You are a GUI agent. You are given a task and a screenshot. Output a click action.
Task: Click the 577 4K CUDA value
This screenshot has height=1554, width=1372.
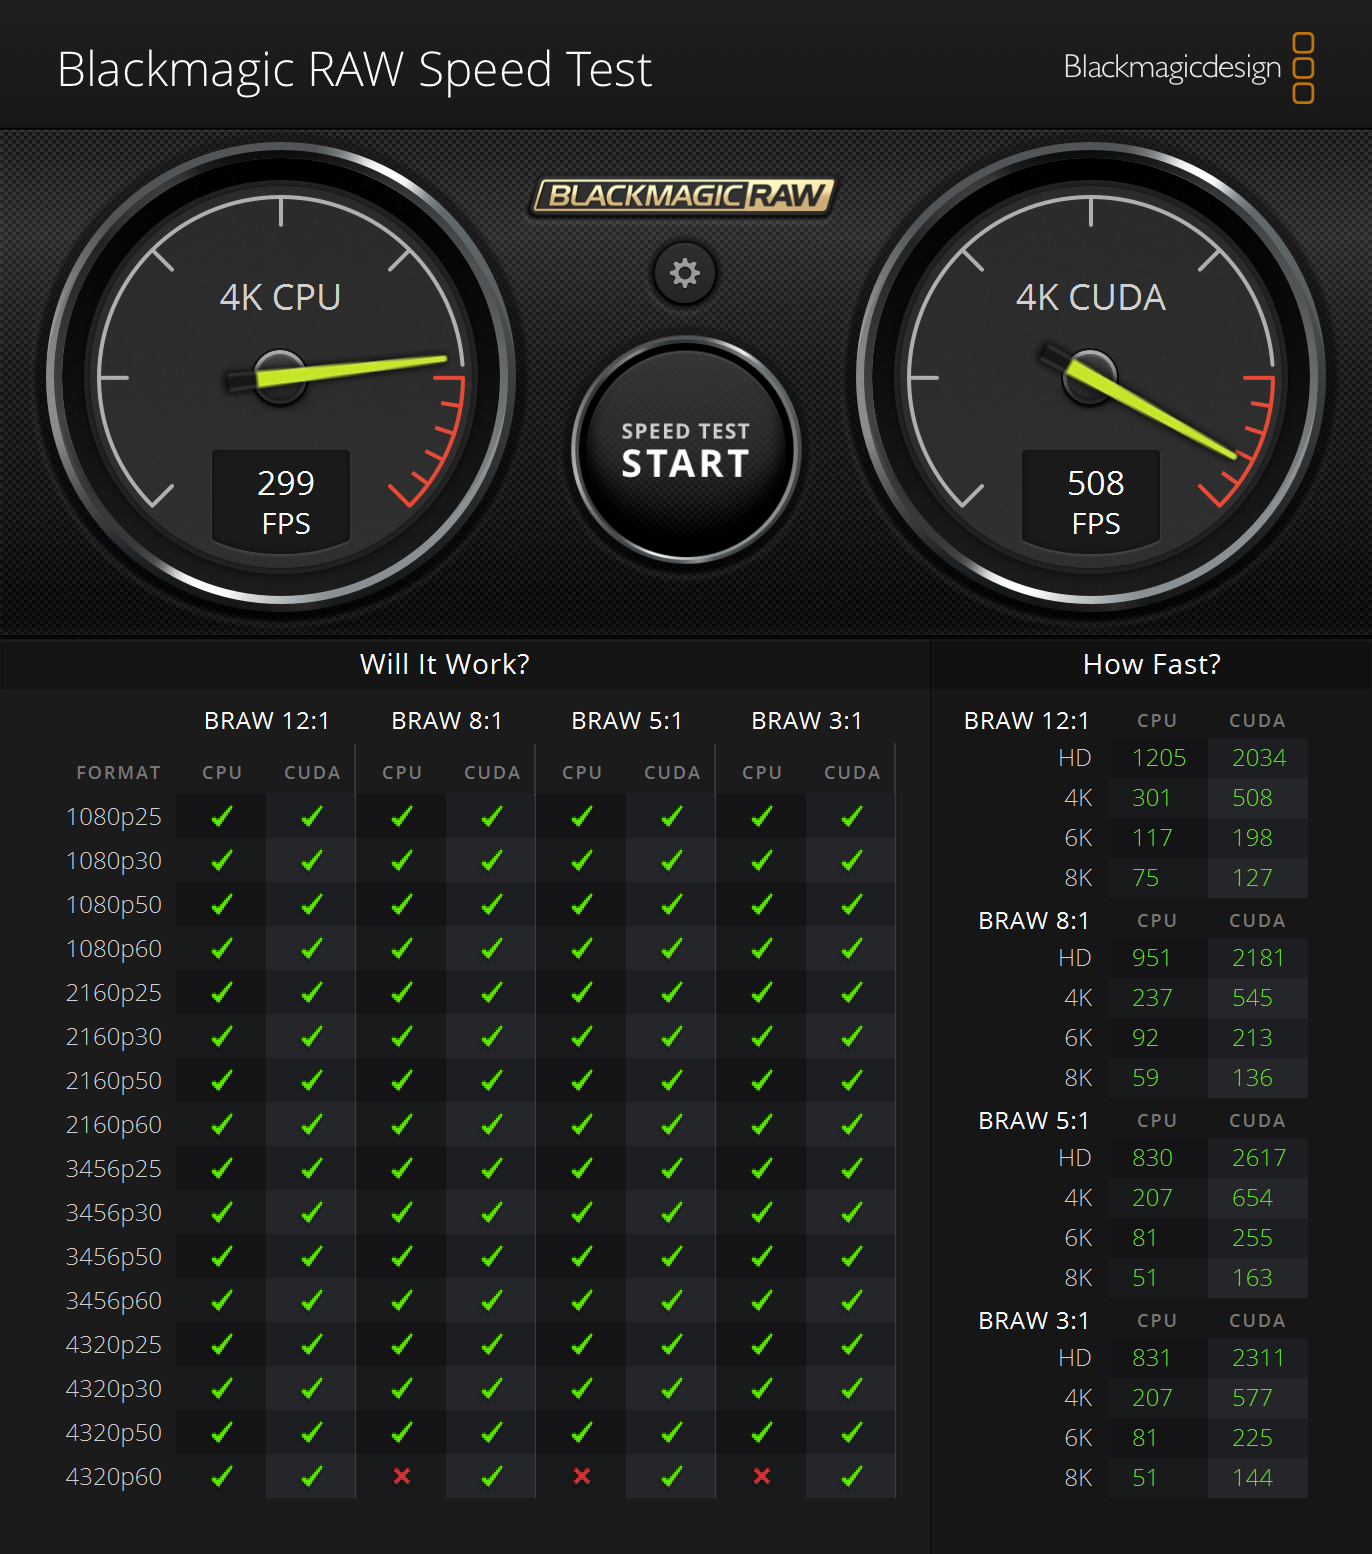point(1252,1398)
